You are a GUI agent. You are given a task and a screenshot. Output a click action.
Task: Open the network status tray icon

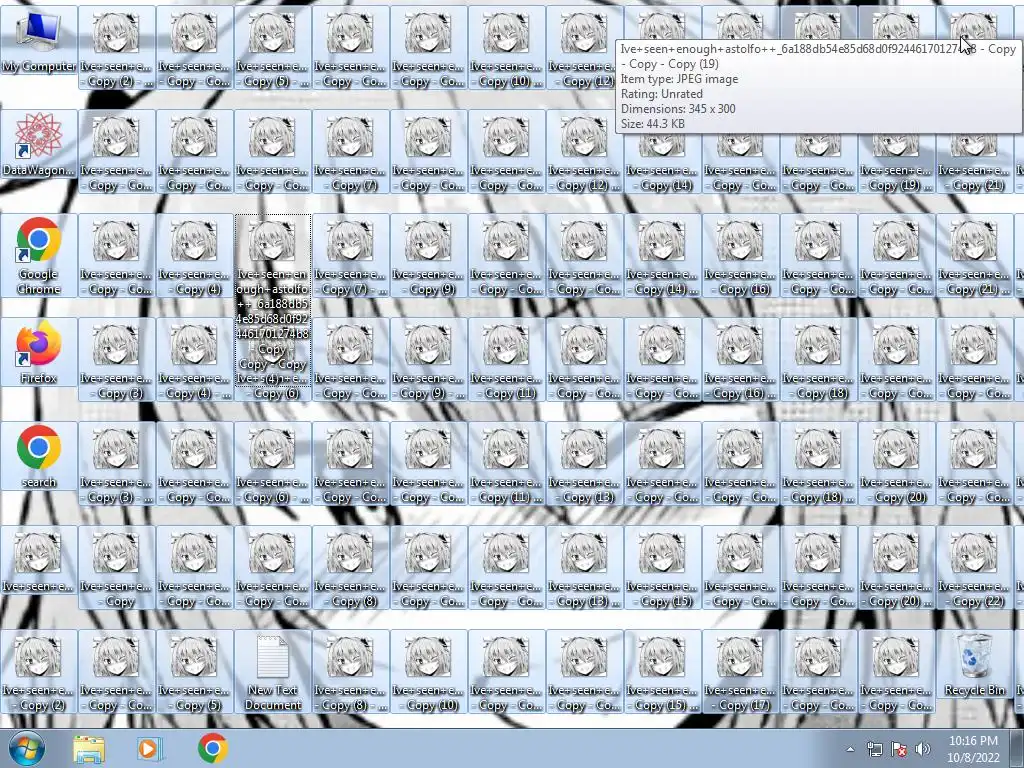[x=874, y=749]
